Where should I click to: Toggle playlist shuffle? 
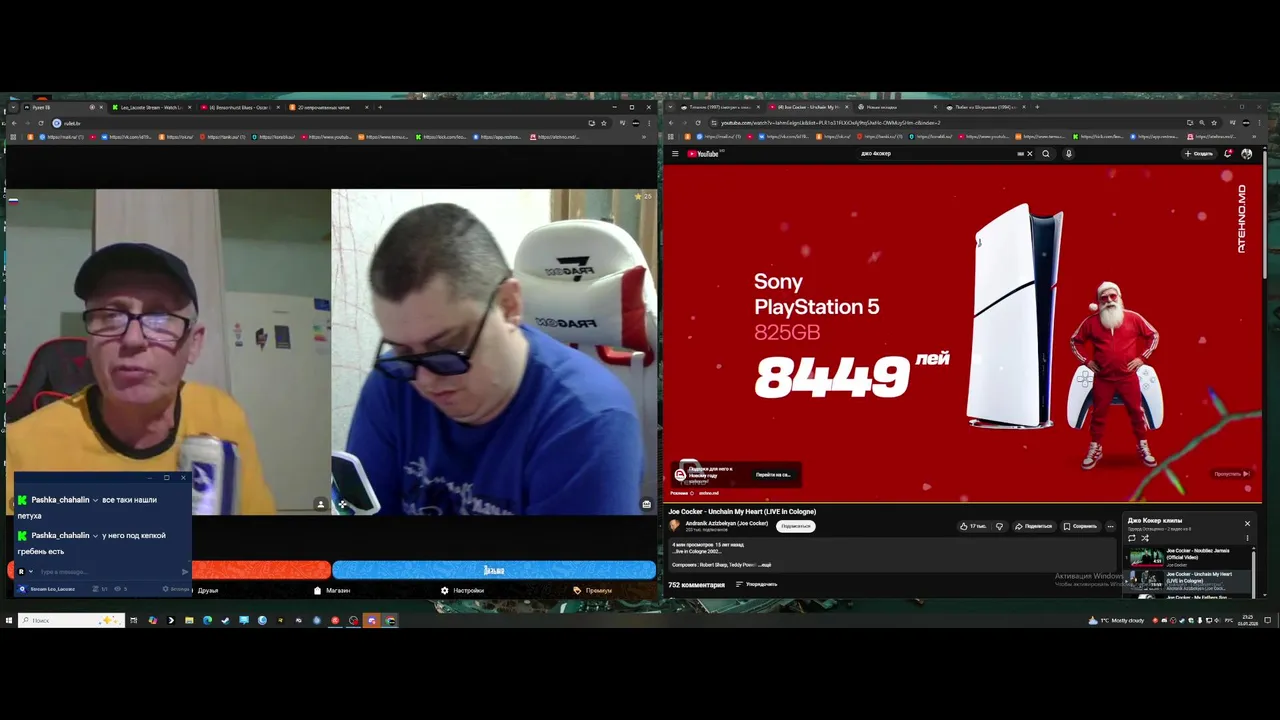coord(1145,538)
